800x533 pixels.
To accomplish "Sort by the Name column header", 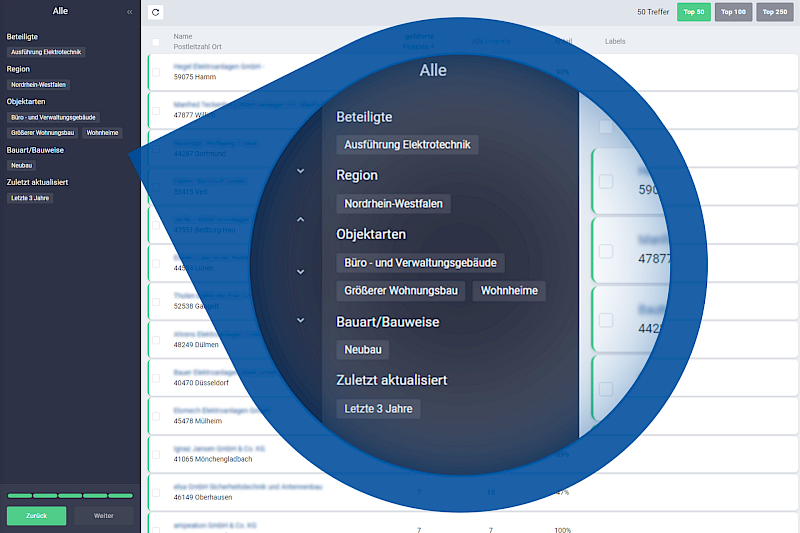I will [x=182, y=36].
